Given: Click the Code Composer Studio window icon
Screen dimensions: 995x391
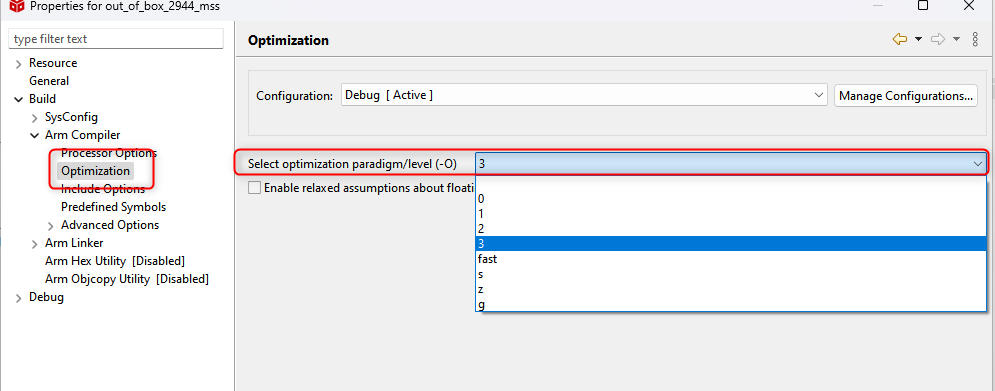Looking at the screenshot, I should 17,6.
